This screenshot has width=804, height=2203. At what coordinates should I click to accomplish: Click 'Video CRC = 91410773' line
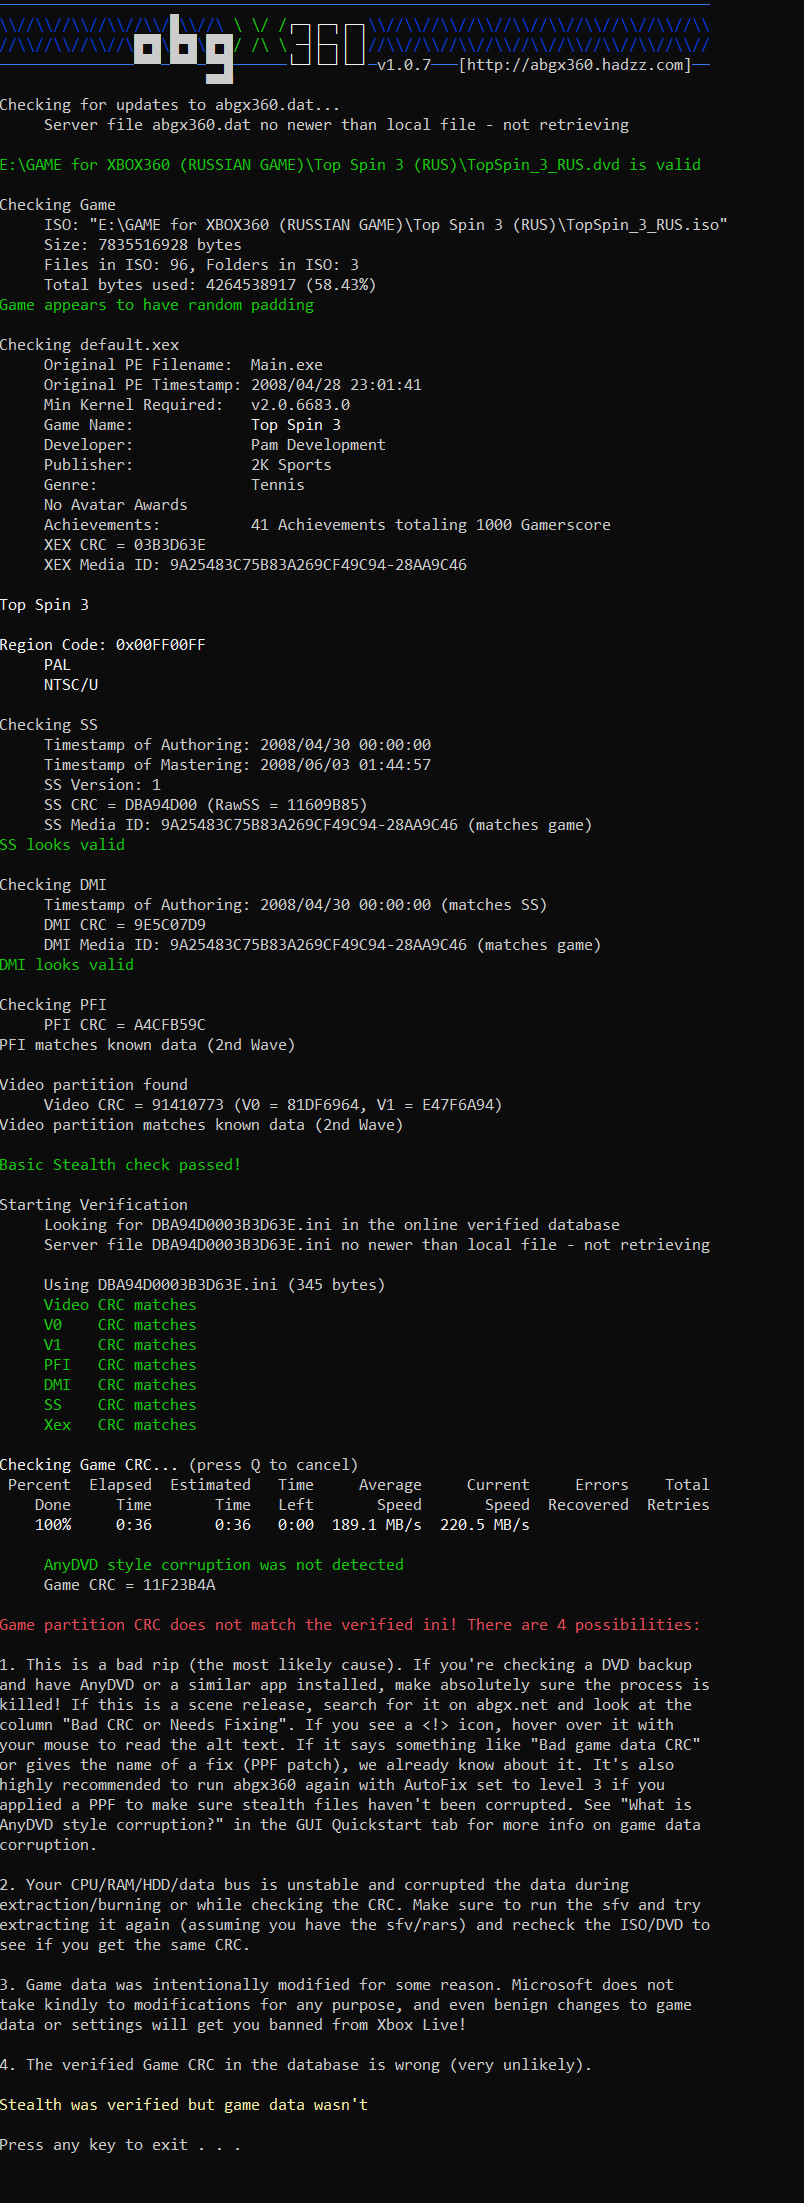point(273,1105)
